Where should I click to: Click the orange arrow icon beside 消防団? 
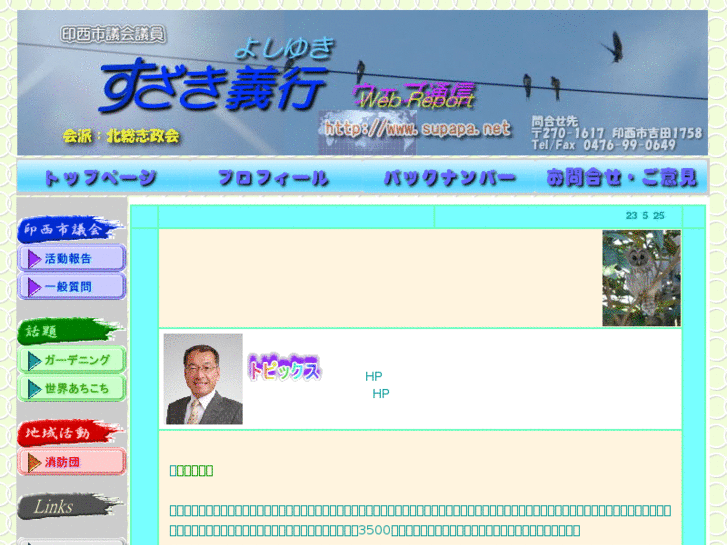[x=34, y=462]
